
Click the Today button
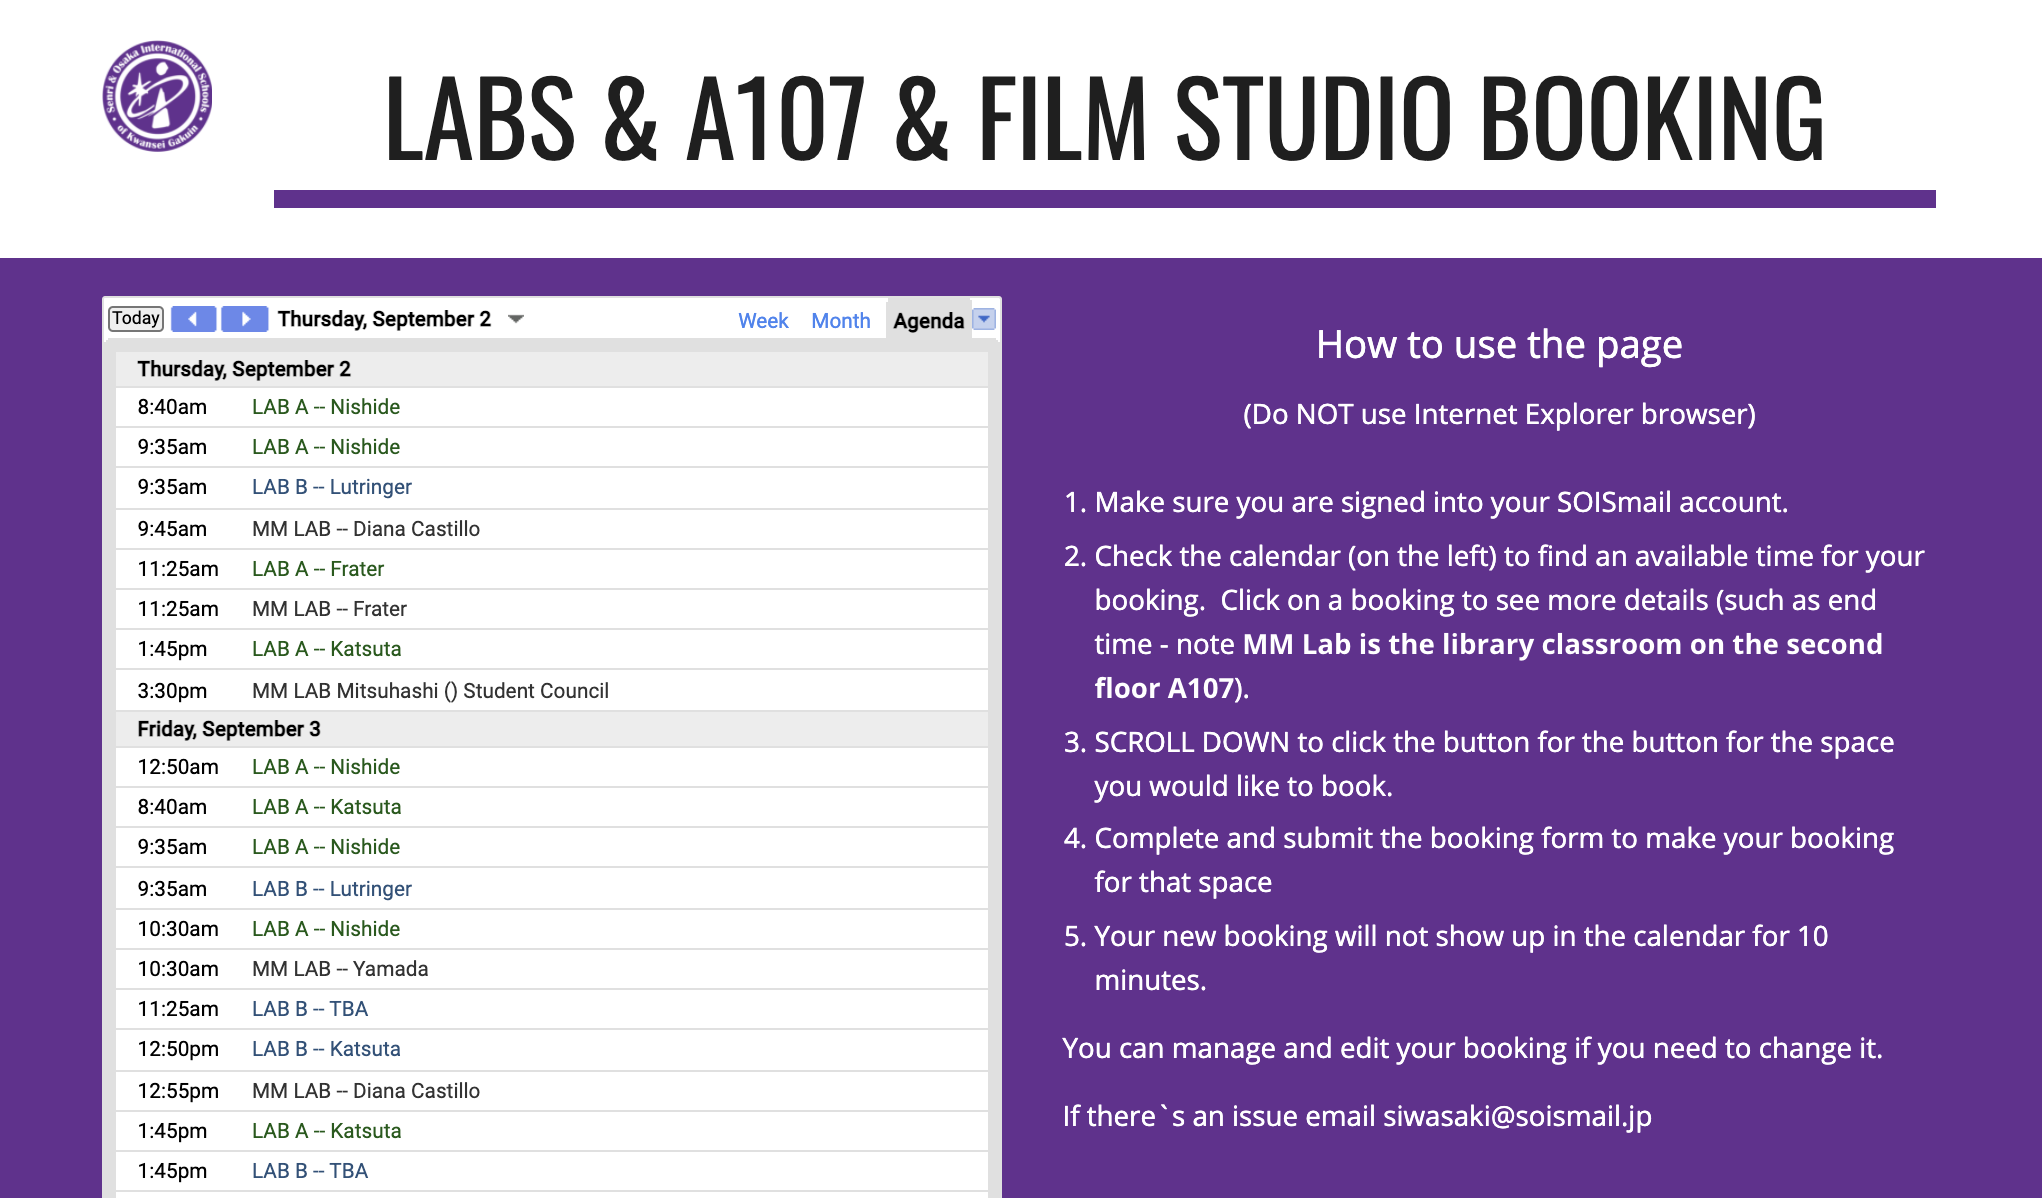(x=136, y=318)
